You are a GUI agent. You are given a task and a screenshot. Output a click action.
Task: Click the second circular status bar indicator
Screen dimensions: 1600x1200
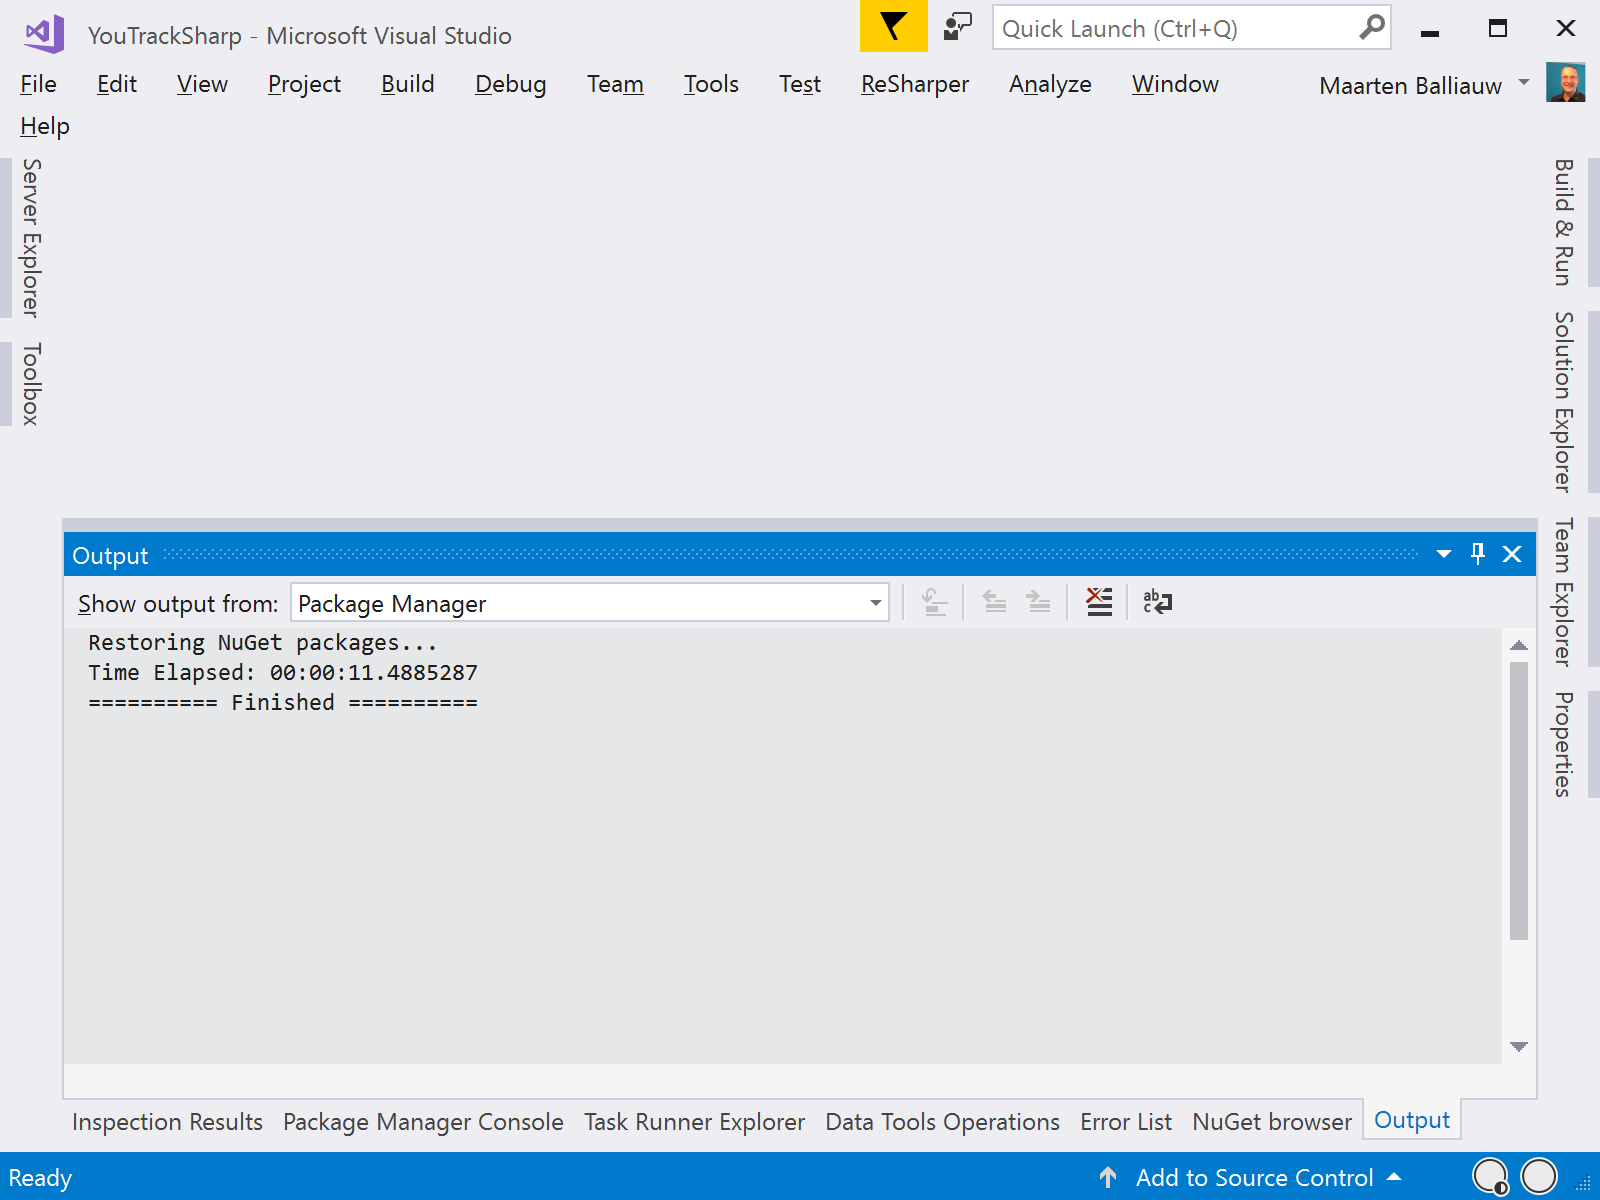pyautogui.click(x=1539, y=1177)
